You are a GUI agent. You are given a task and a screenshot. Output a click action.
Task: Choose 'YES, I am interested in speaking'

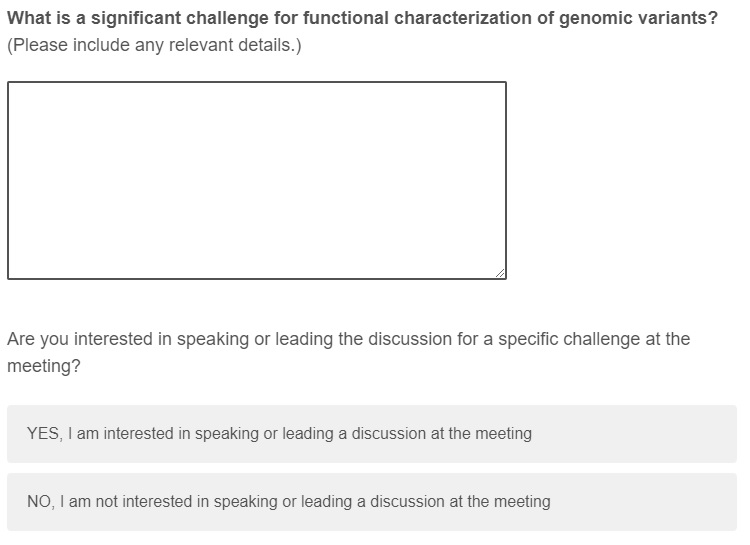279,434
